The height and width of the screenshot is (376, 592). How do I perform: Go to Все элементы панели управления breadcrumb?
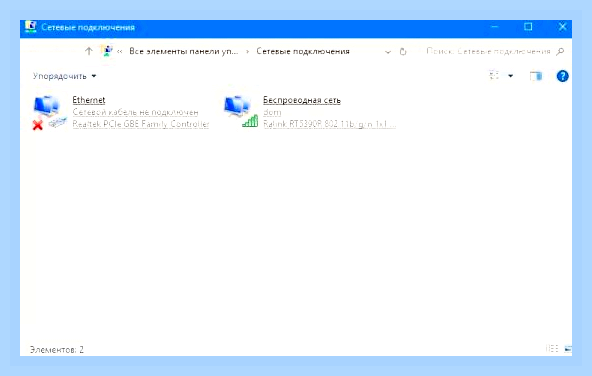tap(183, 51)
